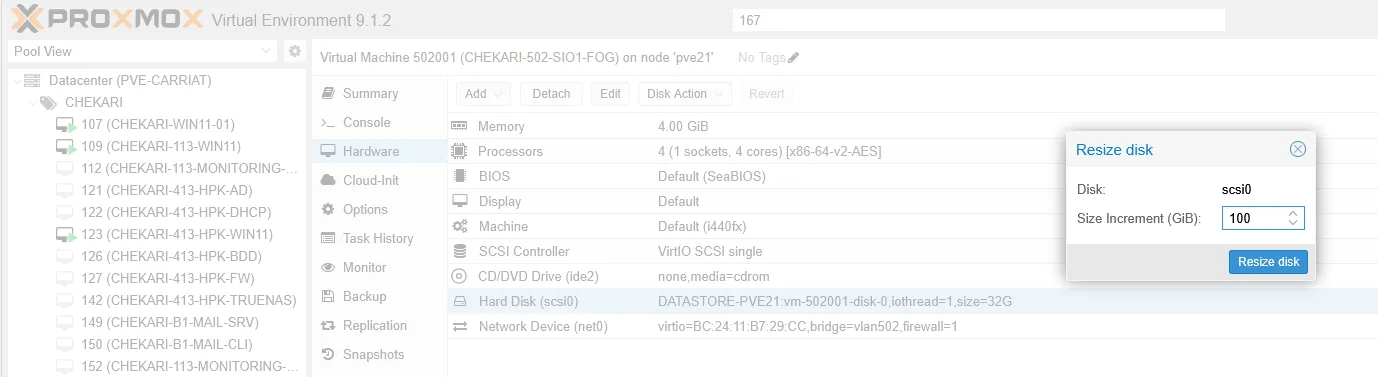Image resolution: width=1378 pixels, height=377 pixels.
Task: Click the Detach button
Action: click(551, 94)
